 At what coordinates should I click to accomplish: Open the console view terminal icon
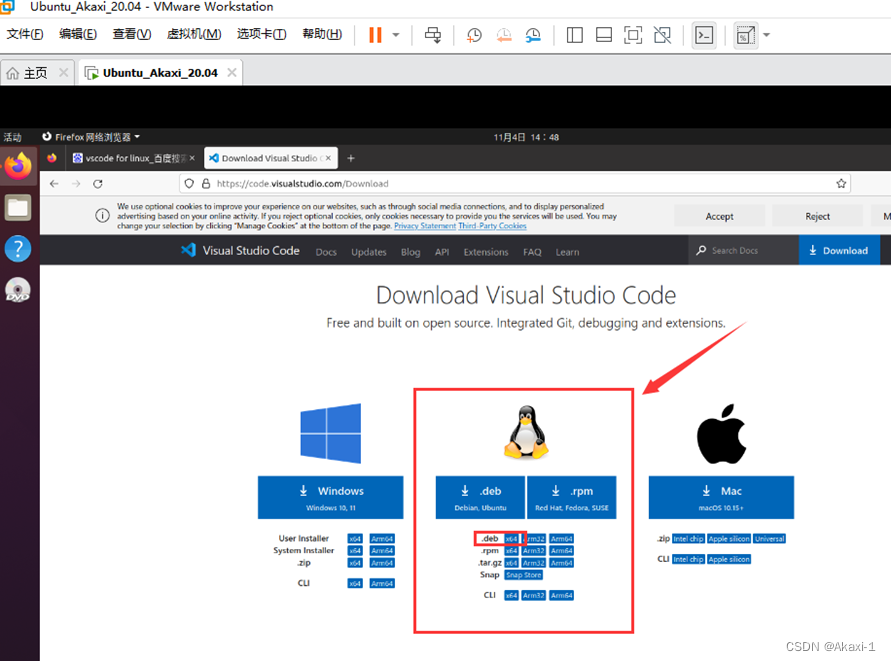click(x=704, y=35)
